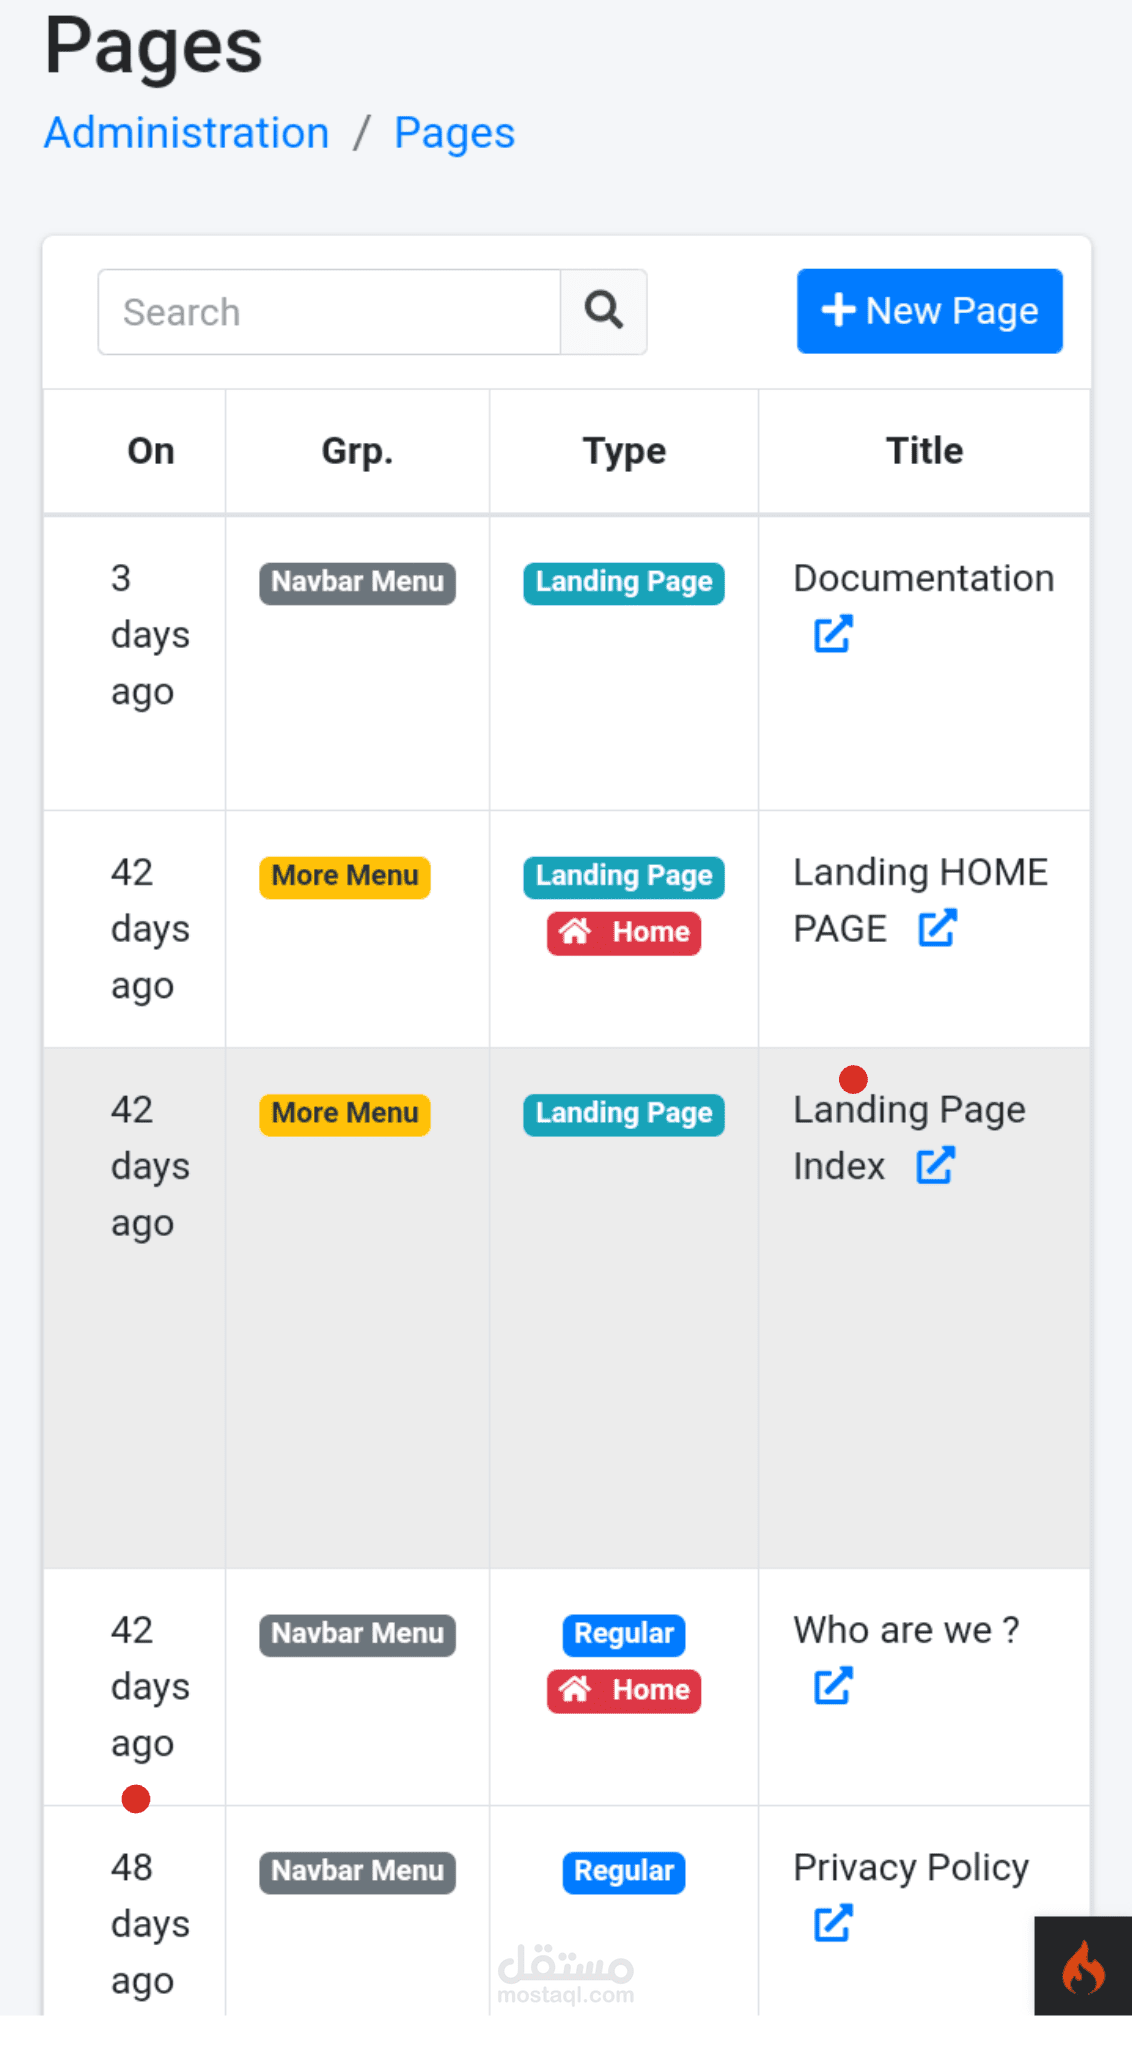Screen dimensions: 1132x2048
Task: Click the Title column header
Action: coord(924,451)
